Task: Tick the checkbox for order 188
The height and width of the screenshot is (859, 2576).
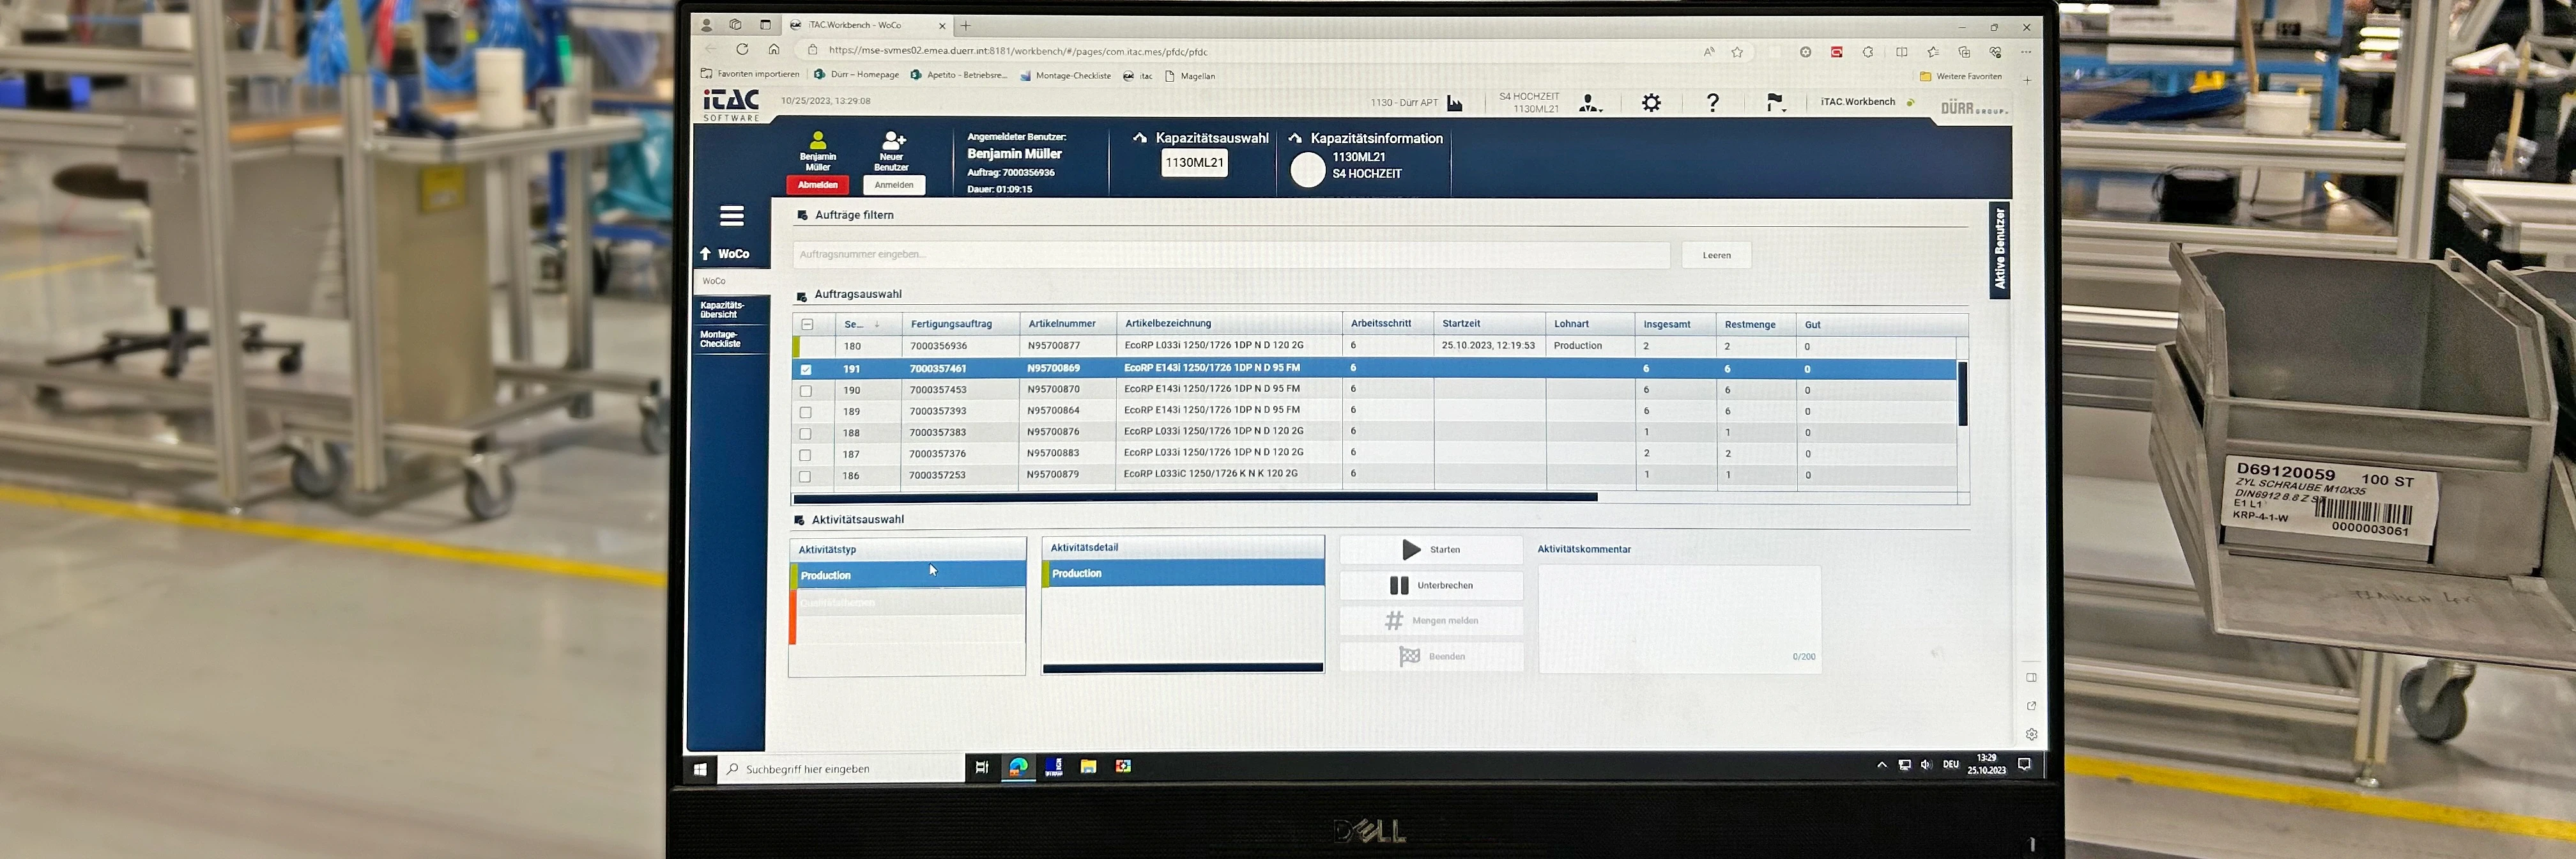Action: pyautogui.click(x=806, y=434)
